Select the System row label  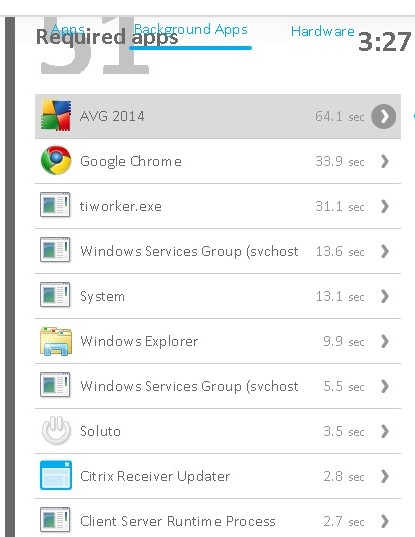(x=102, y=296)
